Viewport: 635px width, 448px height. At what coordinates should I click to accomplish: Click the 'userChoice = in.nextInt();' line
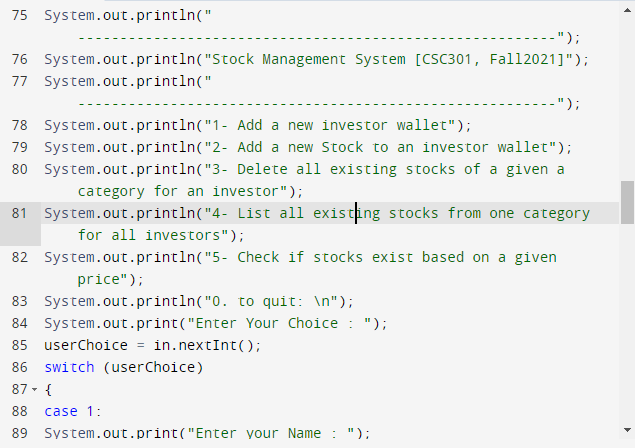152,345
